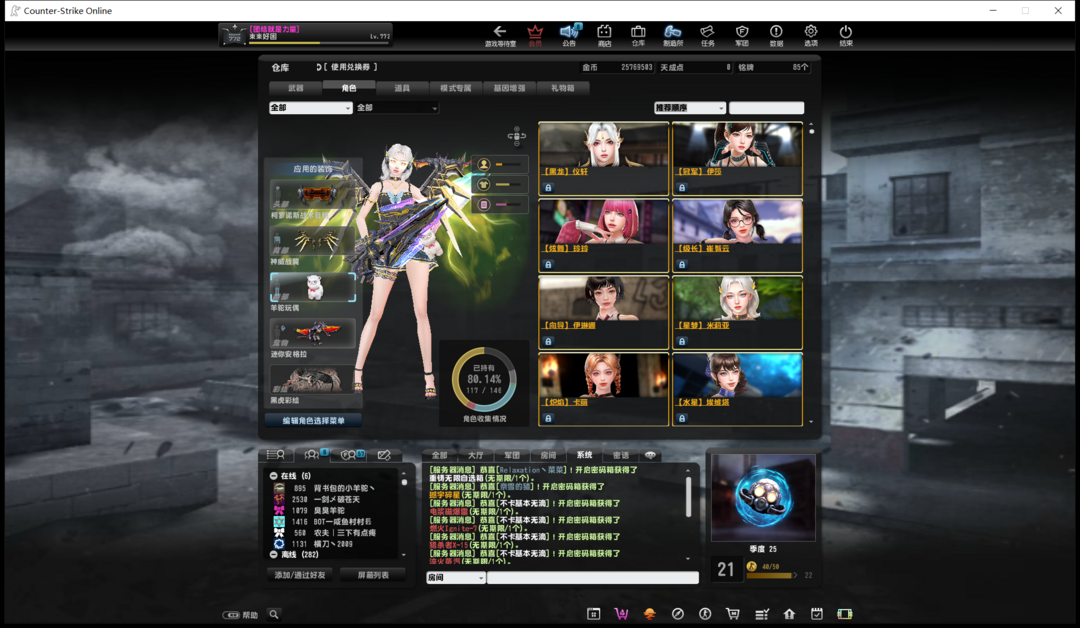
Task: Open the 制造所 crafting icon
Action: click(x=673, y=35)
